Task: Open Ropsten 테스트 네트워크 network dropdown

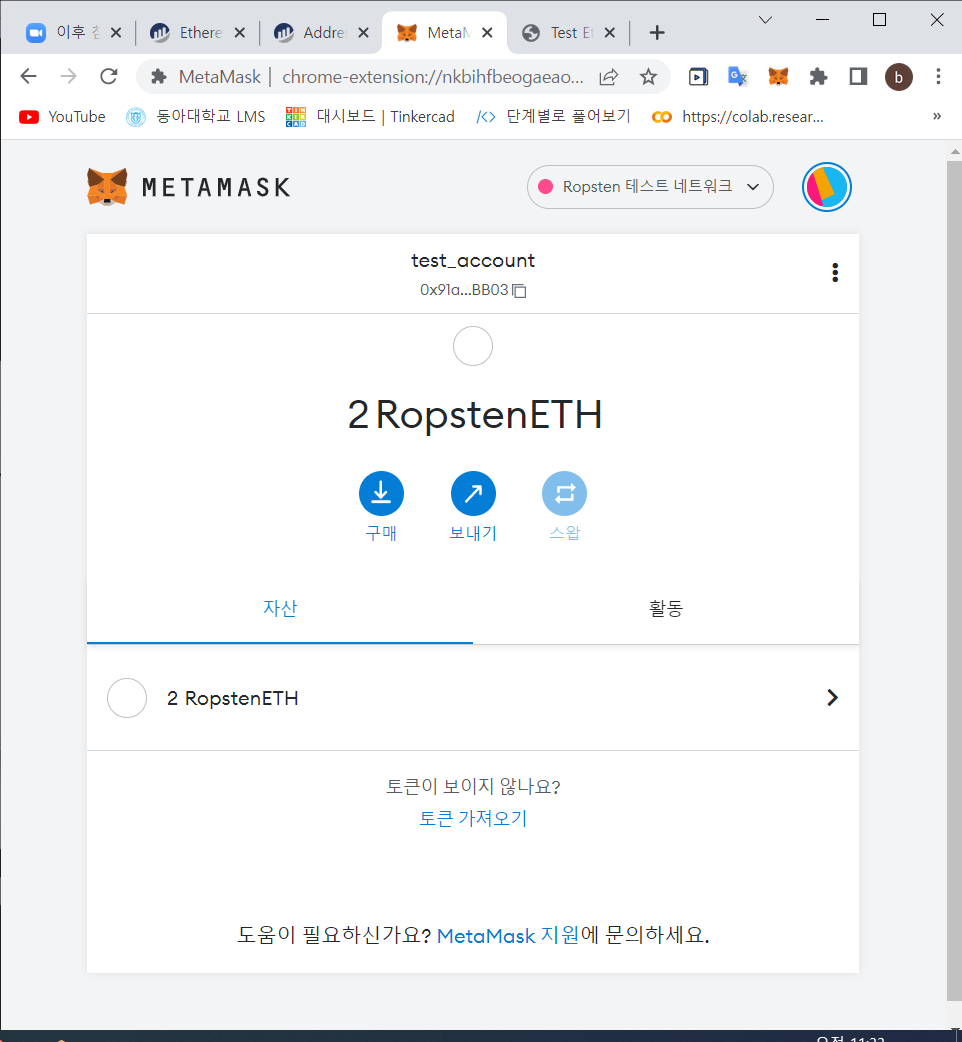Action: coord(650,187)
